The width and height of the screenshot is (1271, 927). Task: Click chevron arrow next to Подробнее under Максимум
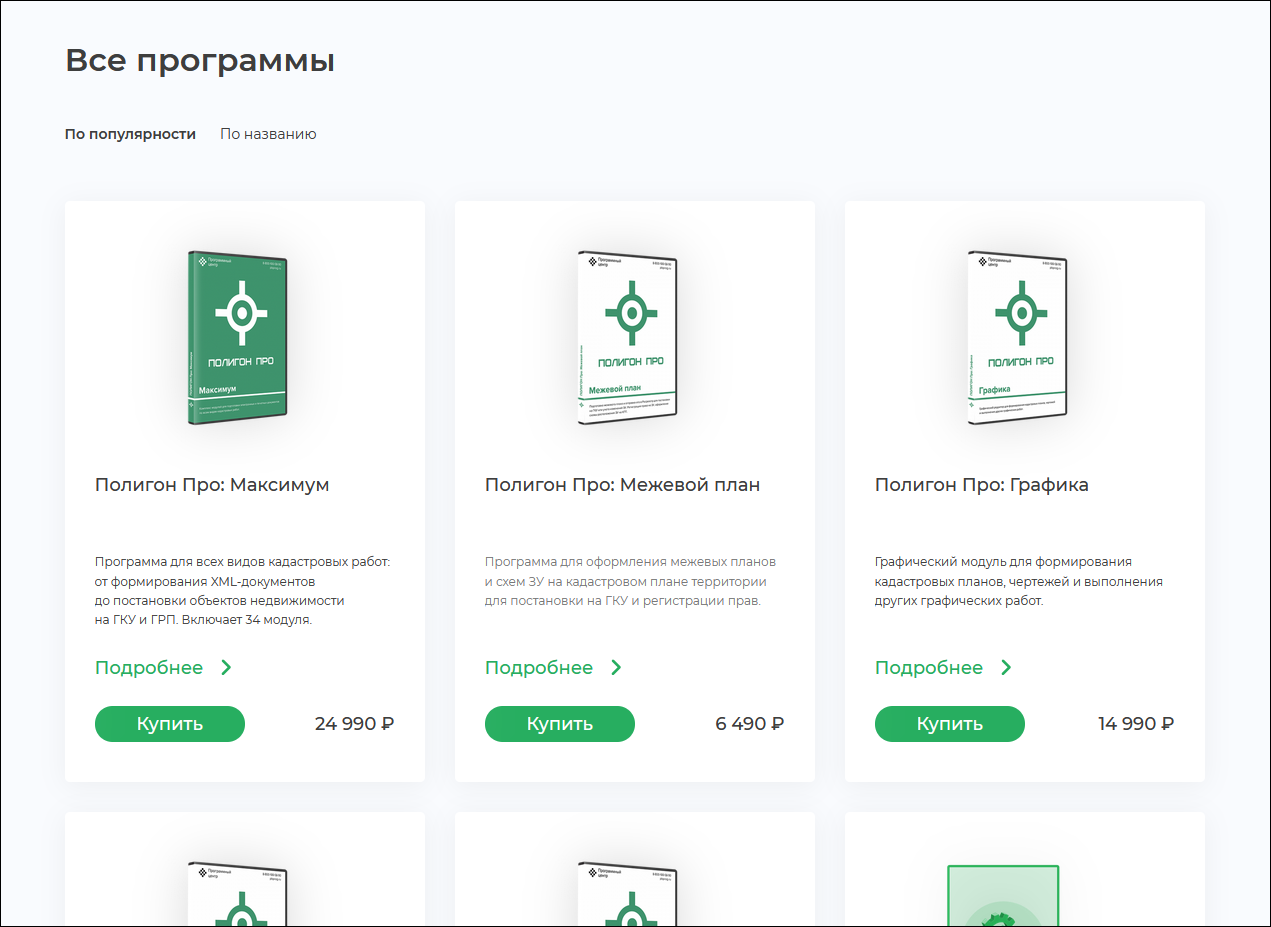point(226,668)
